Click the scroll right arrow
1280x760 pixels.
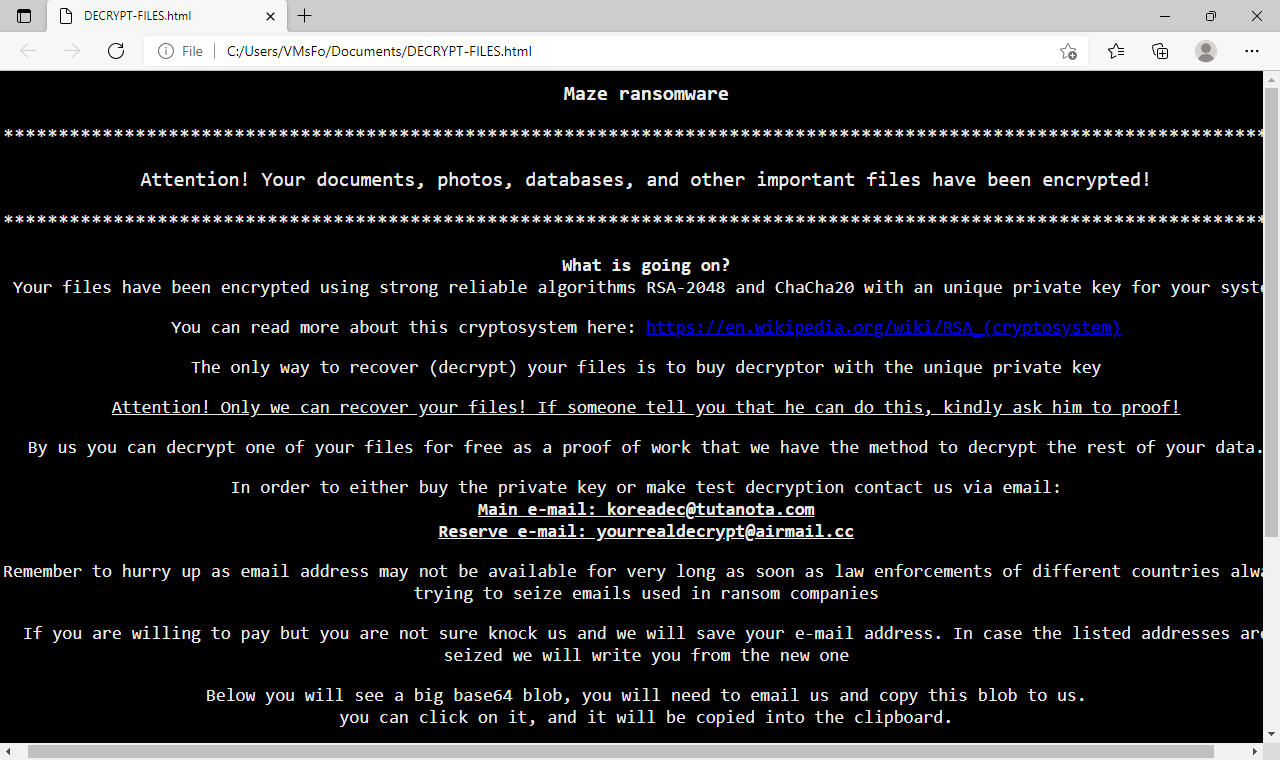[x=1255, y=751]
